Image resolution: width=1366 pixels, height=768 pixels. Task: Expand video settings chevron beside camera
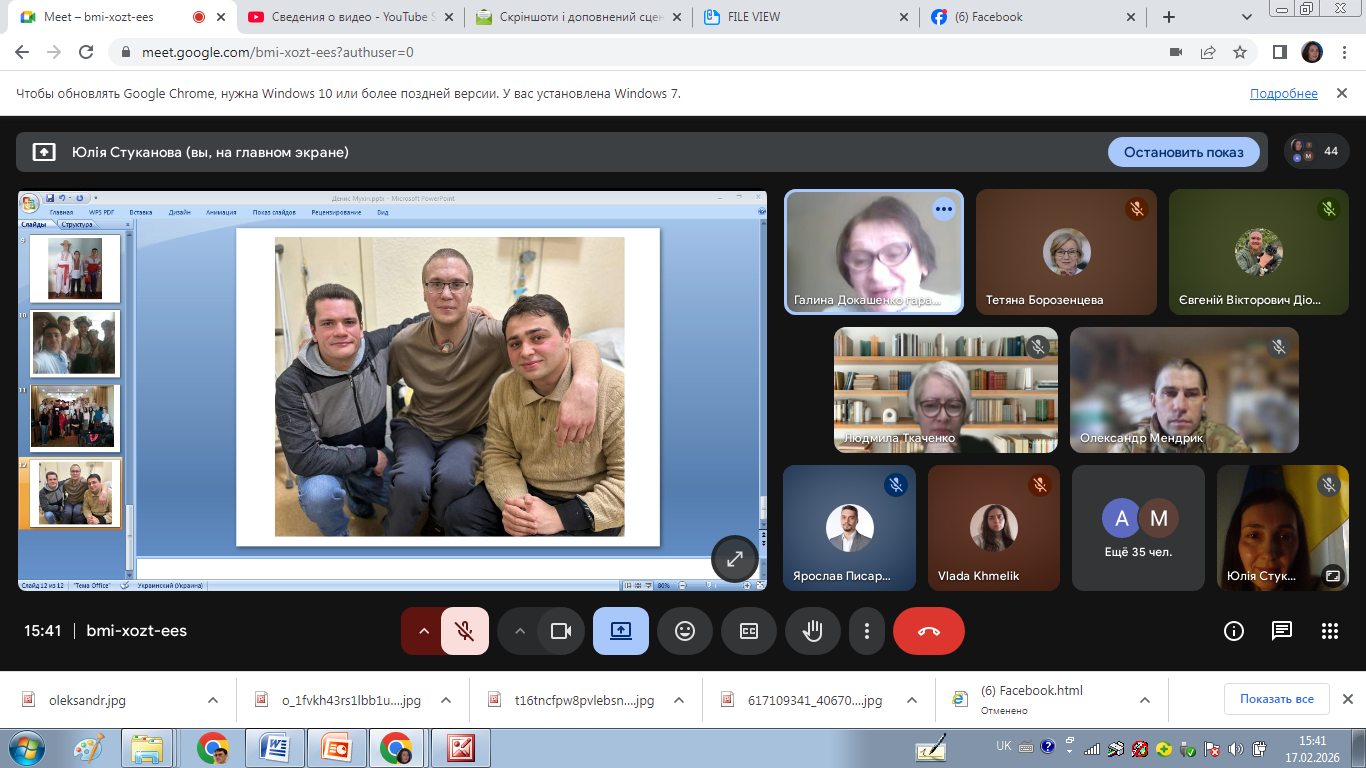point(519,631)
